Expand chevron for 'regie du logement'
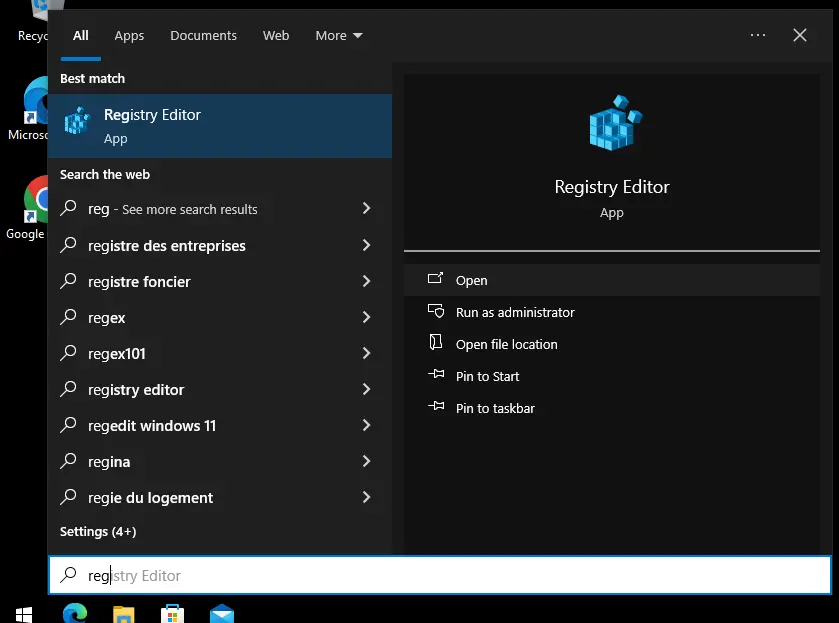Screen dimensions: 839x623 point(367,497)
